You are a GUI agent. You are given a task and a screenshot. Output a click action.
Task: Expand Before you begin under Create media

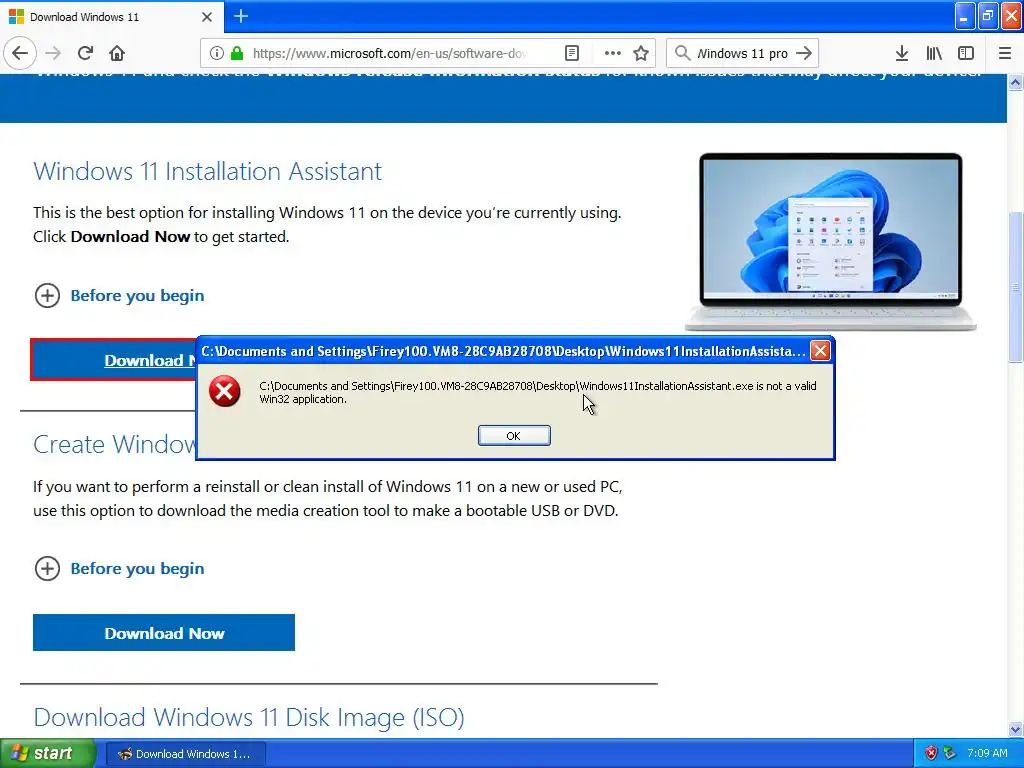click(119, 568)
